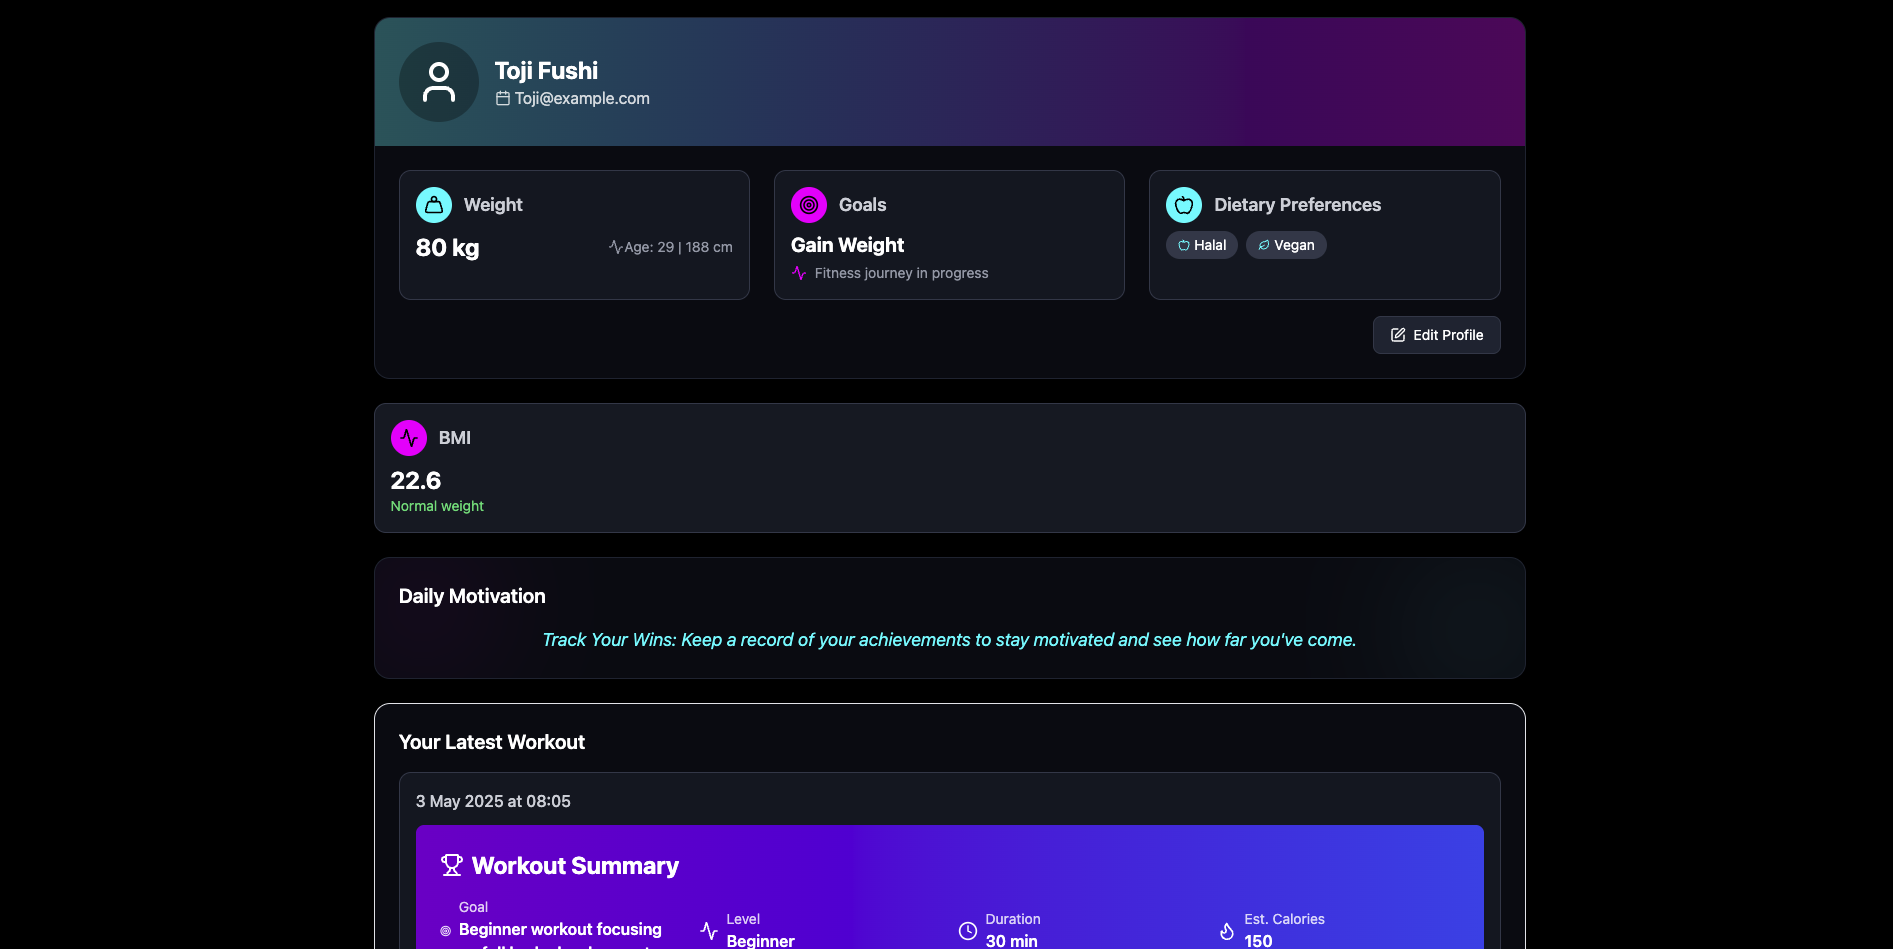Screen dimensions: 1893x949
Task: Click the 22.6 BMI value
Action: 416,481
